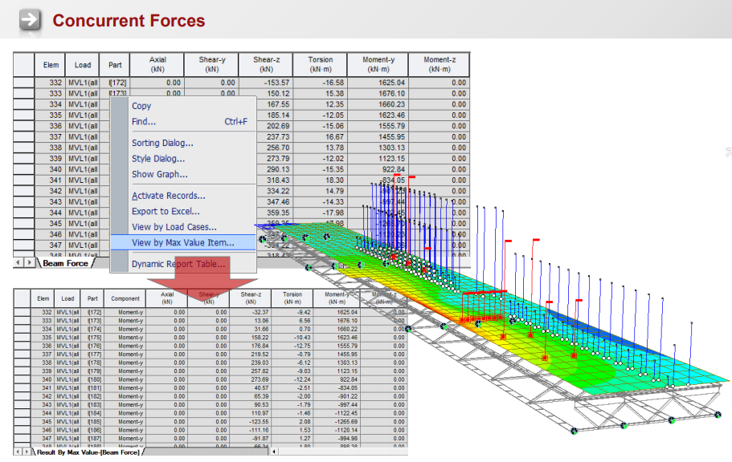Screen dimensions: 732x462
Task: Select Show Graph... menu item
Action: 159,174
